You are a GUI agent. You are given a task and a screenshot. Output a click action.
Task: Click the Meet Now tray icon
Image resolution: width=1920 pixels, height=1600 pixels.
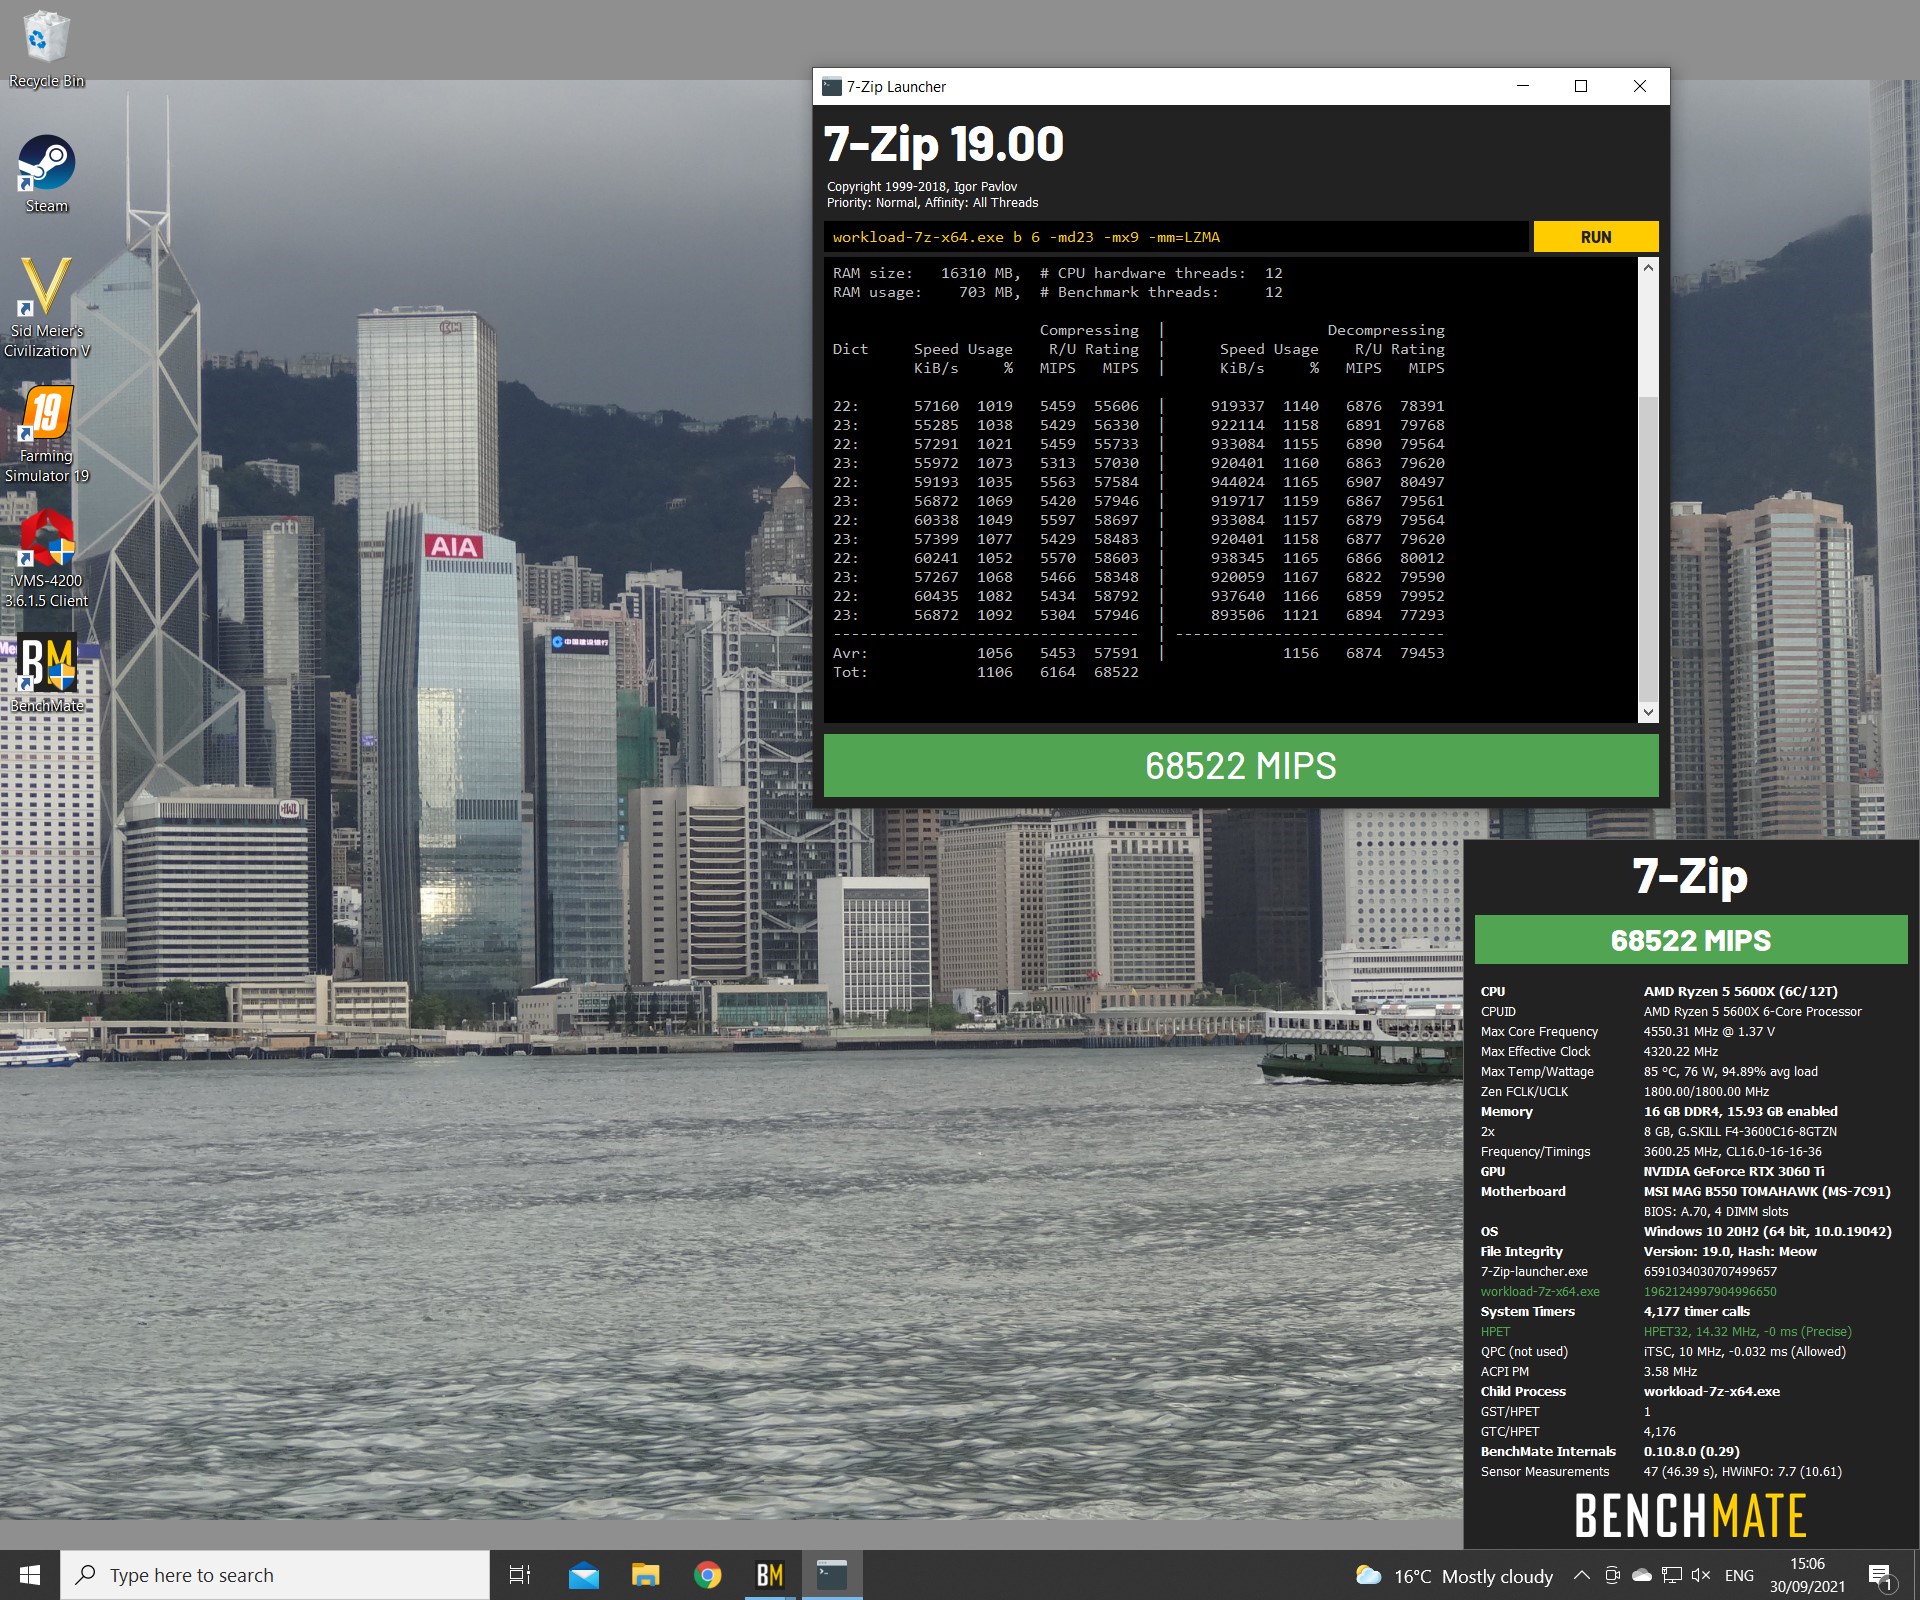pyautogui.click(x=1612, y=1576)
